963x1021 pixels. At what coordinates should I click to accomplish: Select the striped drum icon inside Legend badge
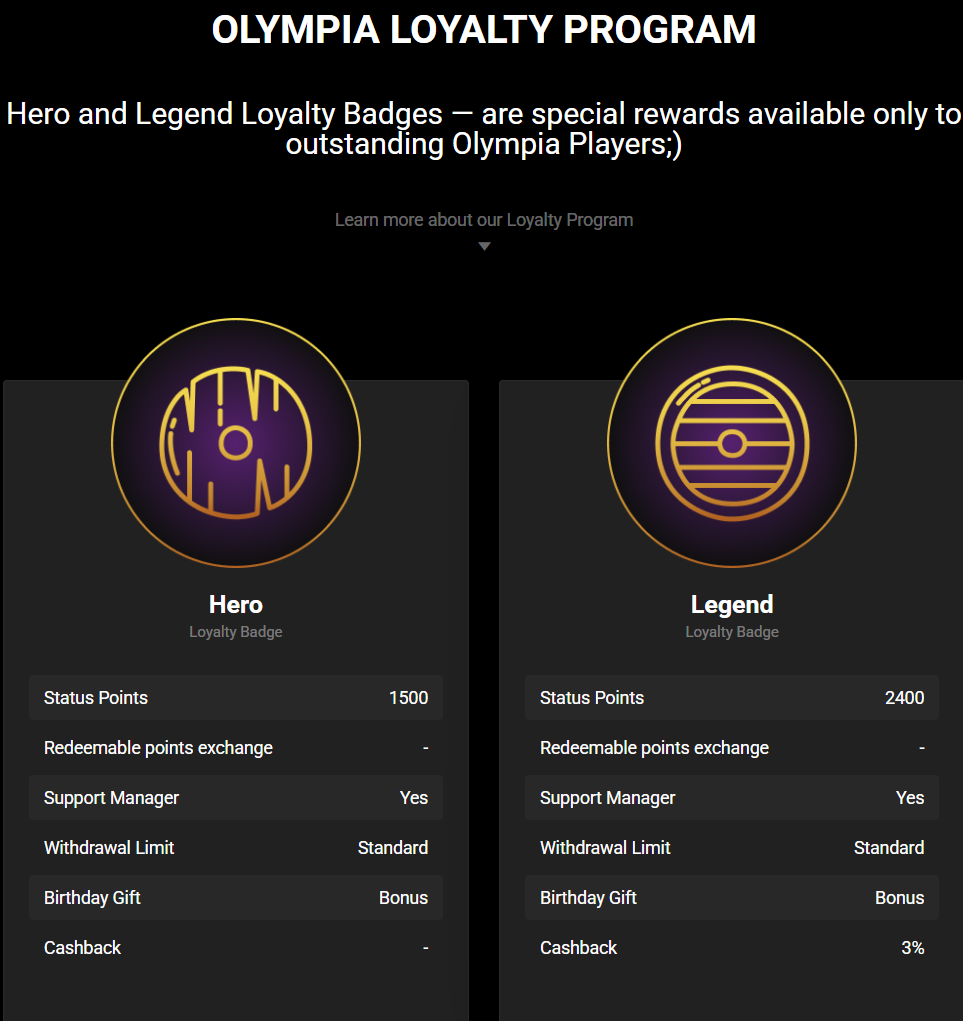coord(731,443)
